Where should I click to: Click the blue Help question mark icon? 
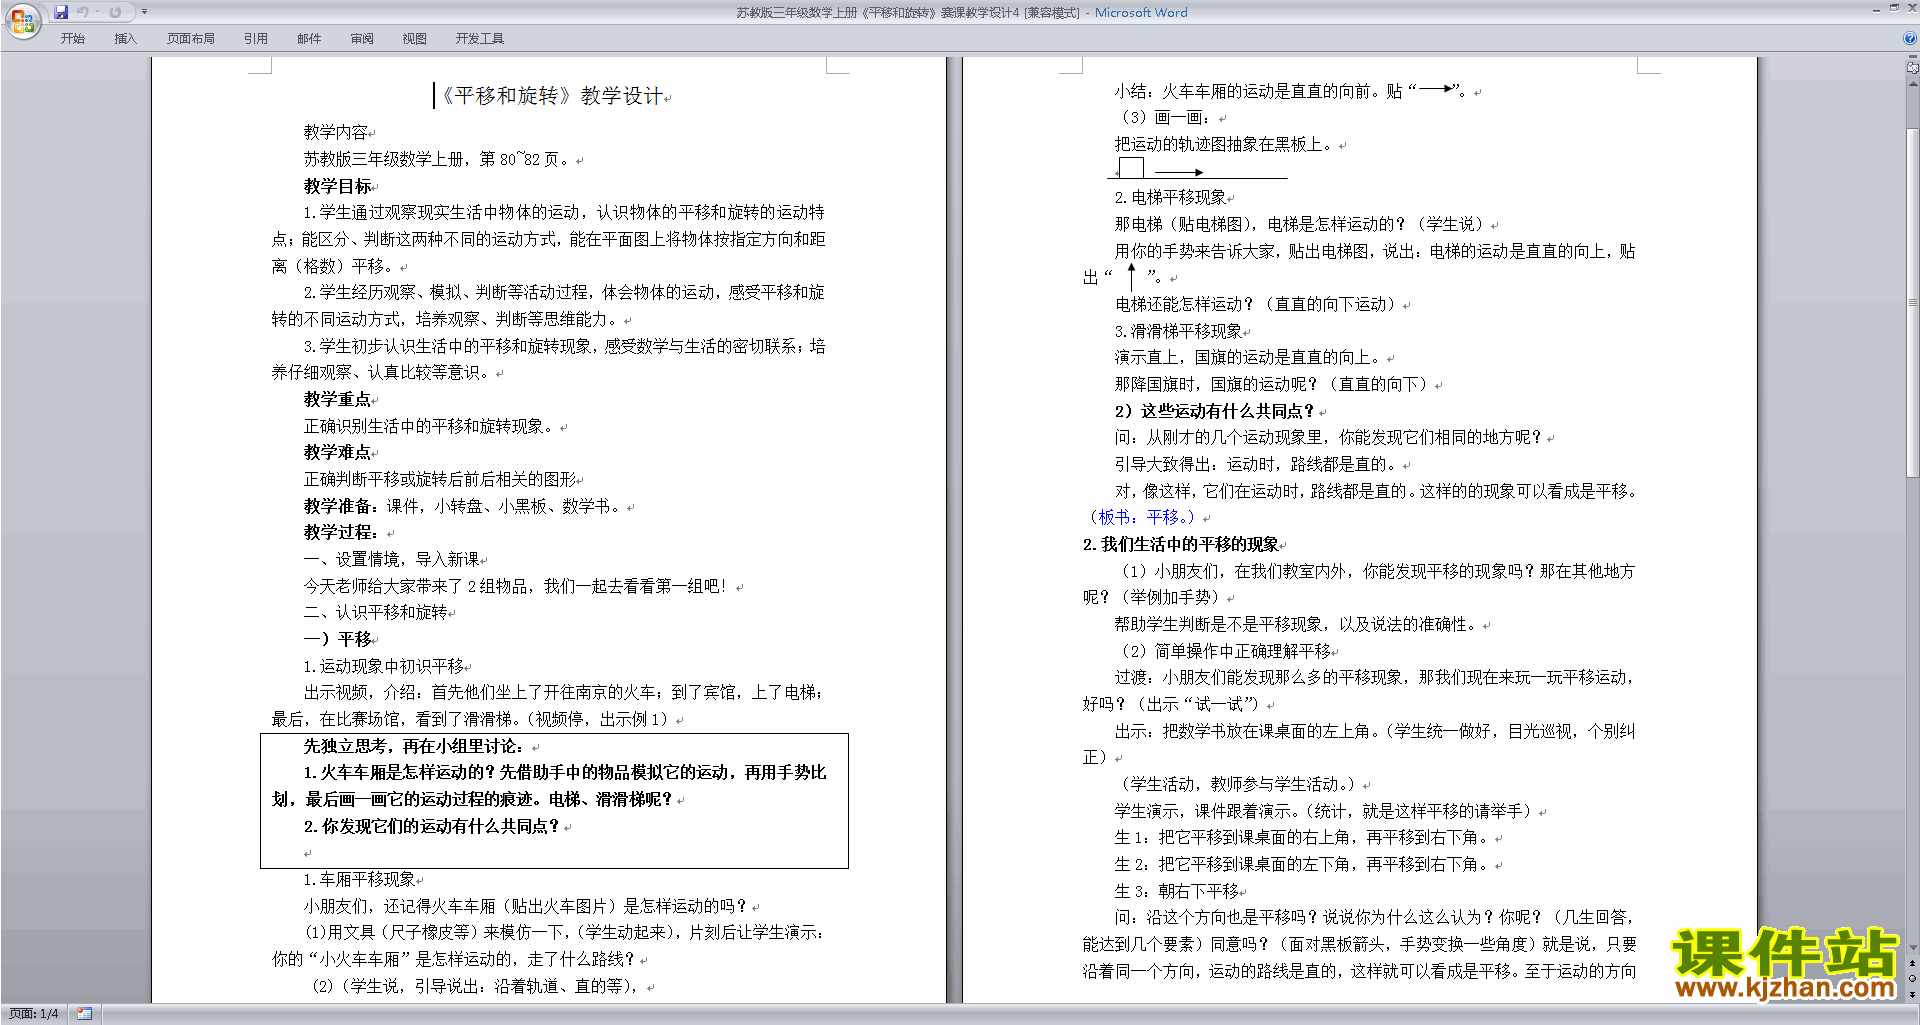pos(1910,39)
